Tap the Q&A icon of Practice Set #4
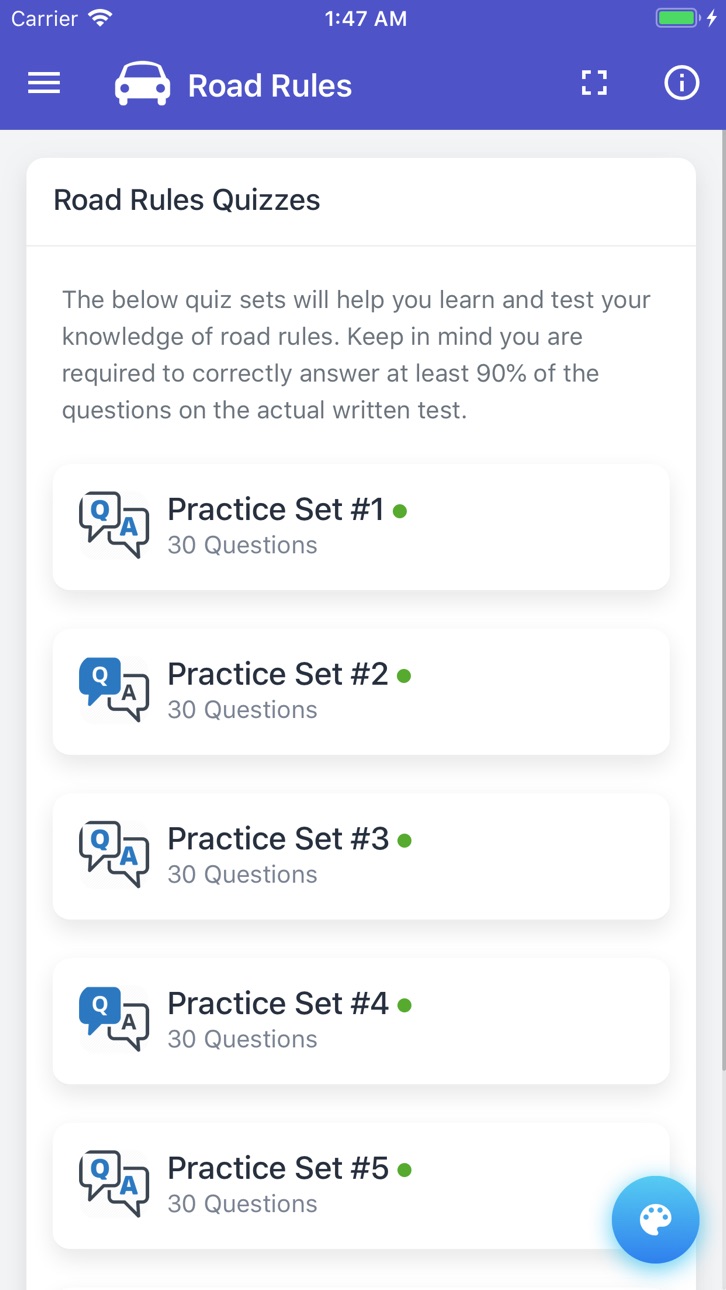 coord(114,1019)
